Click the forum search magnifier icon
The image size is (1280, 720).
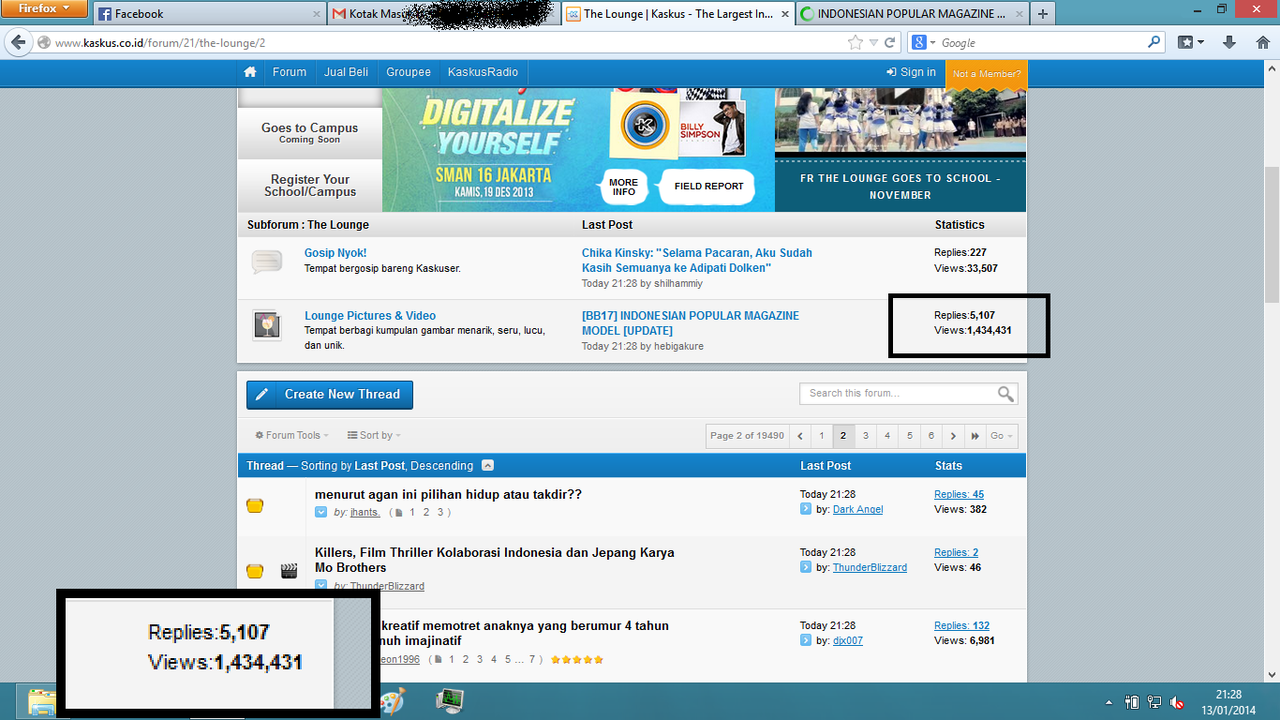pyautogui.click(x=1005, y=394)
